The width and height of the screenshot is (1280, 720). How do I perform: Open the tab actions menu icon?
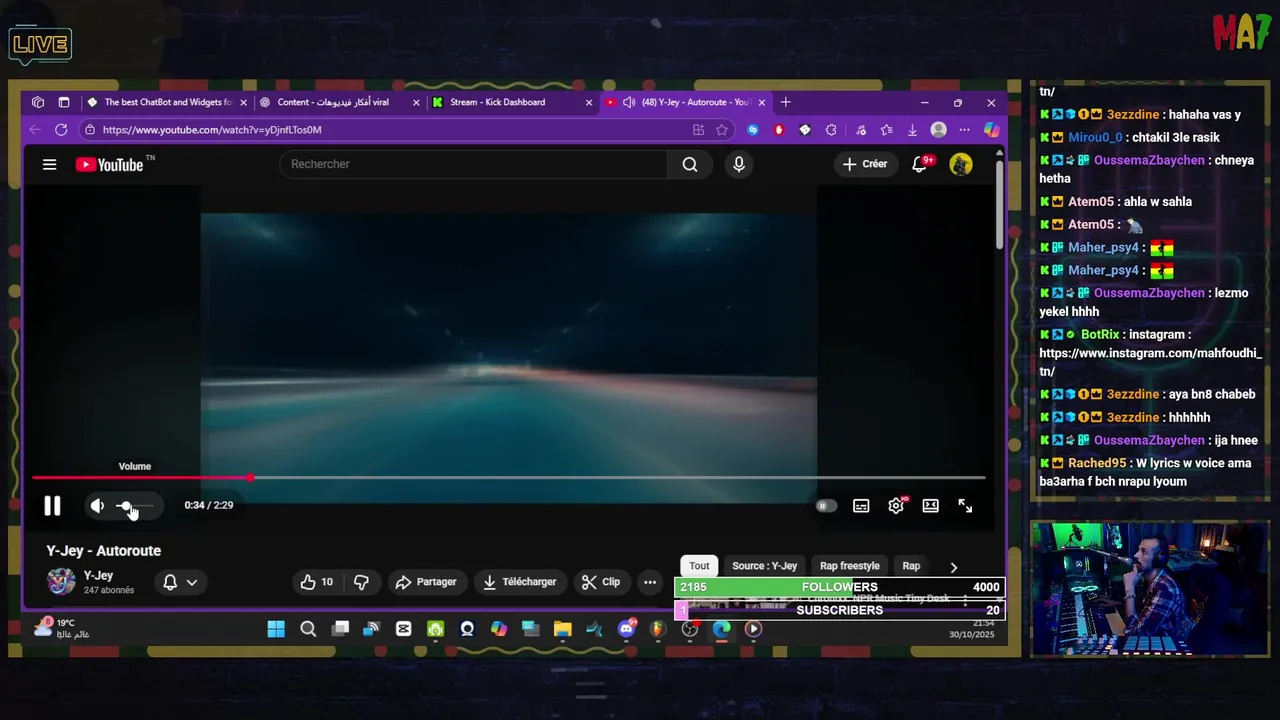[x=64, y=102]
